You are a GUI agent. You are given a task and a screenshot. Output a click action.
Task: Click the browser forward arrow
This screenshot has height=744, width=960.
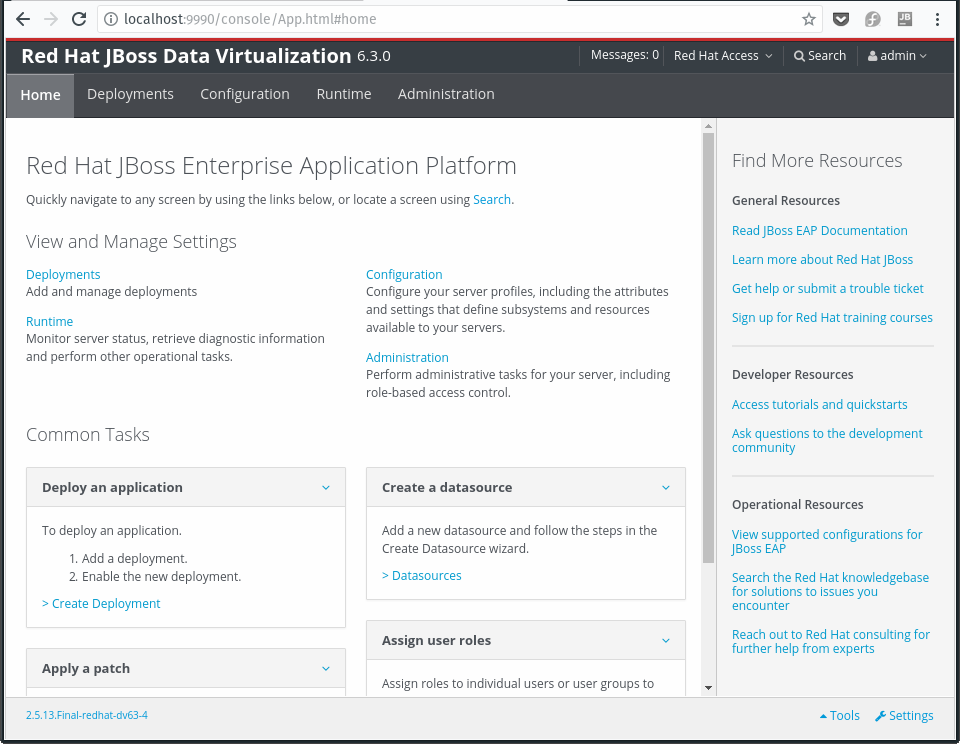coord(51,19)
